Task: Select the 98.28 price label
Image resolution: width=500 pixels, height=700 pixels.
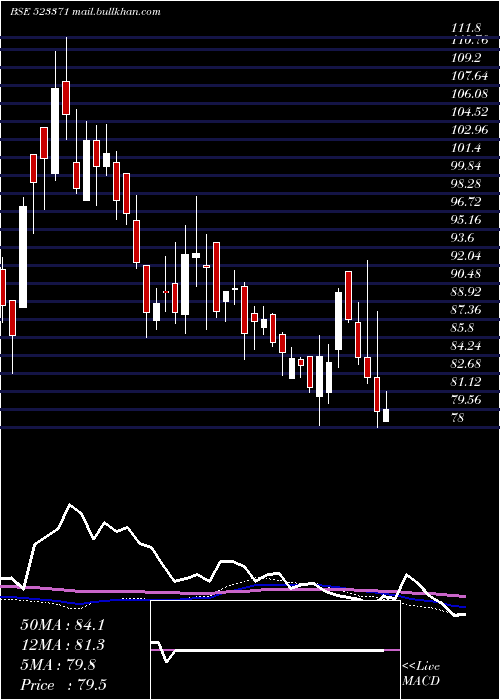Action: pyautogui.click(x=467, y=184)
